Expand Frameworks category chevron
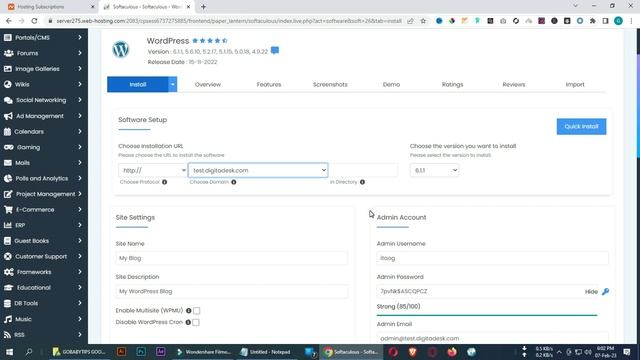Image resolution: width=640 pixels, height=360 pixels. click(80, 272)
